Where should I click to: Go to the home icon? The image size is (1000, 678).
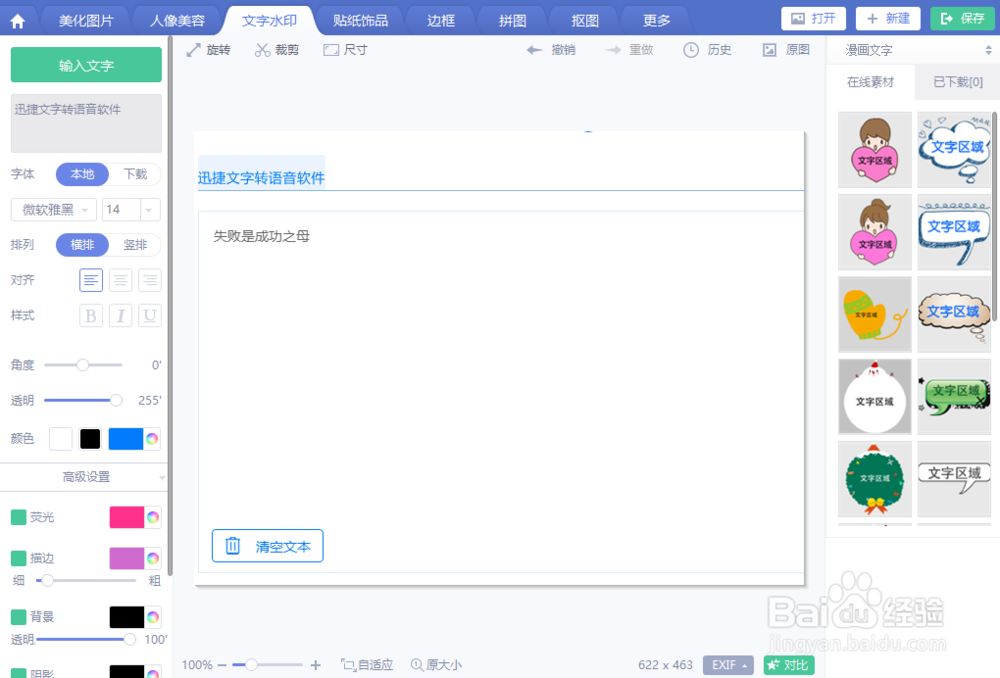17,21
